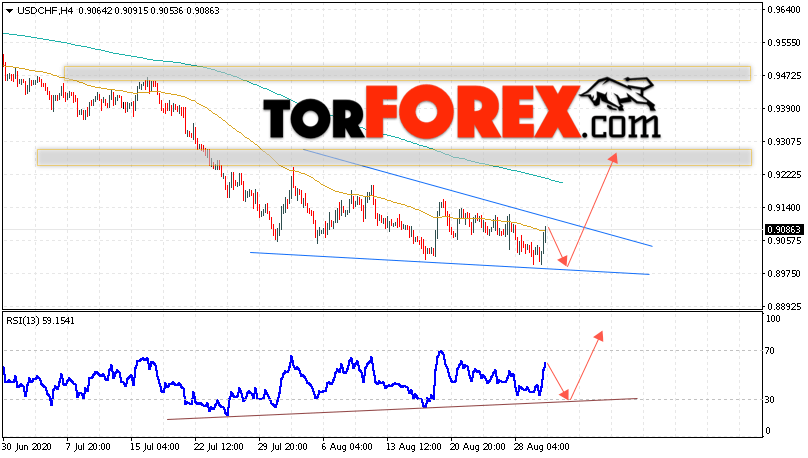The height and width of the screenshot is (458, 808).
Task: Click the current price tag 0.90863
Action: (783, 229)
